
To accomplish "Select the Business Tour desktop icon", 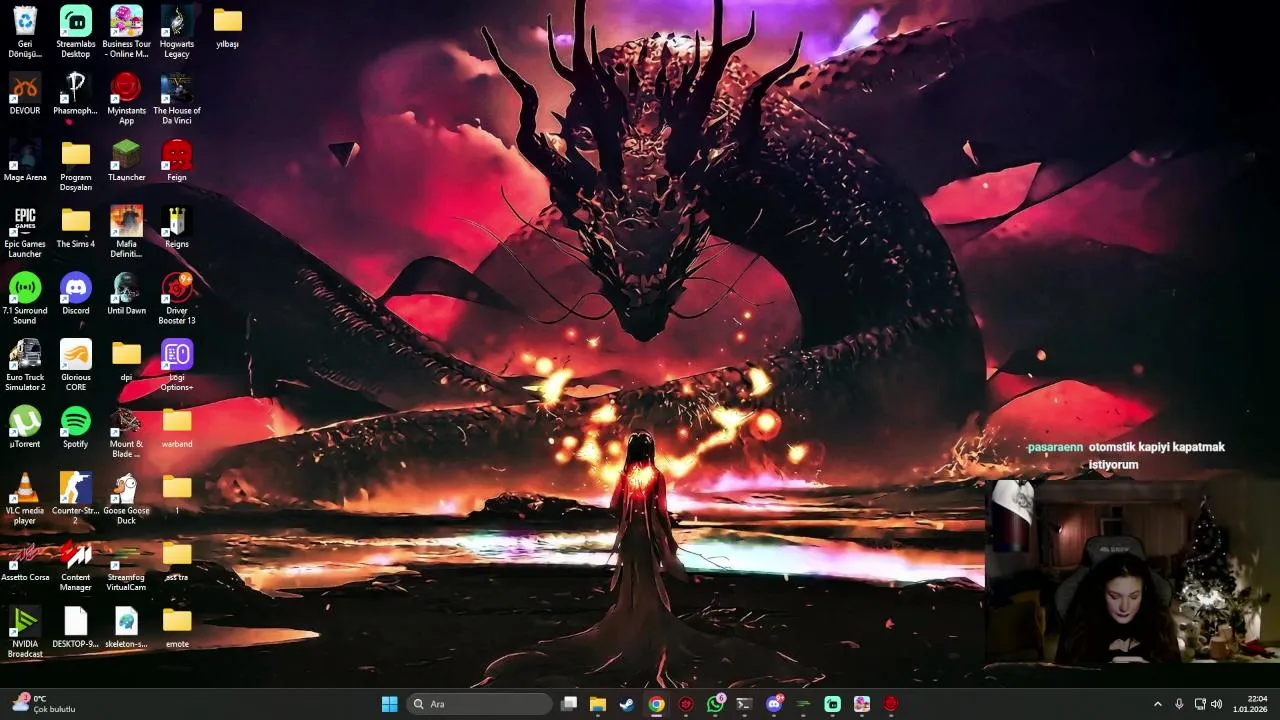I will point(126,32).
